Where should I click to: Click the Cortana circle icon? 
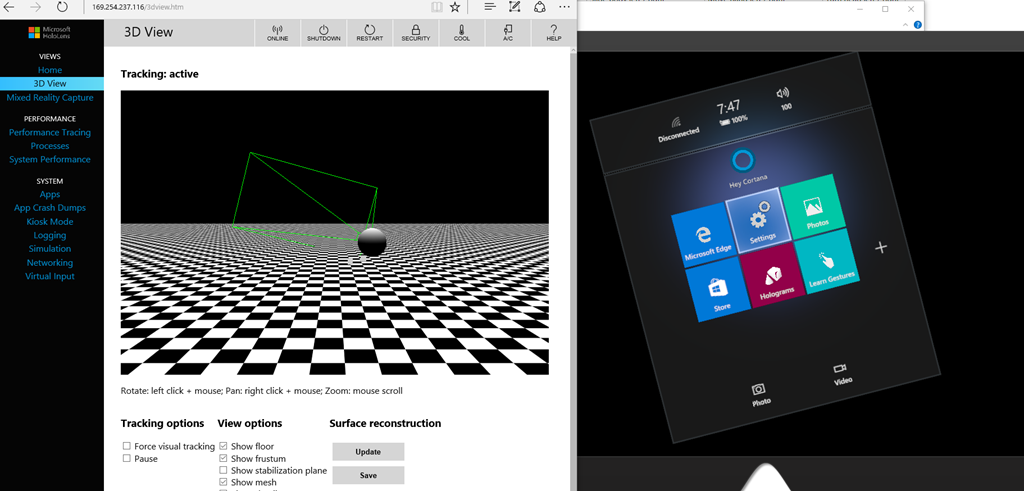pyautogui.click(x=743, y=160)
